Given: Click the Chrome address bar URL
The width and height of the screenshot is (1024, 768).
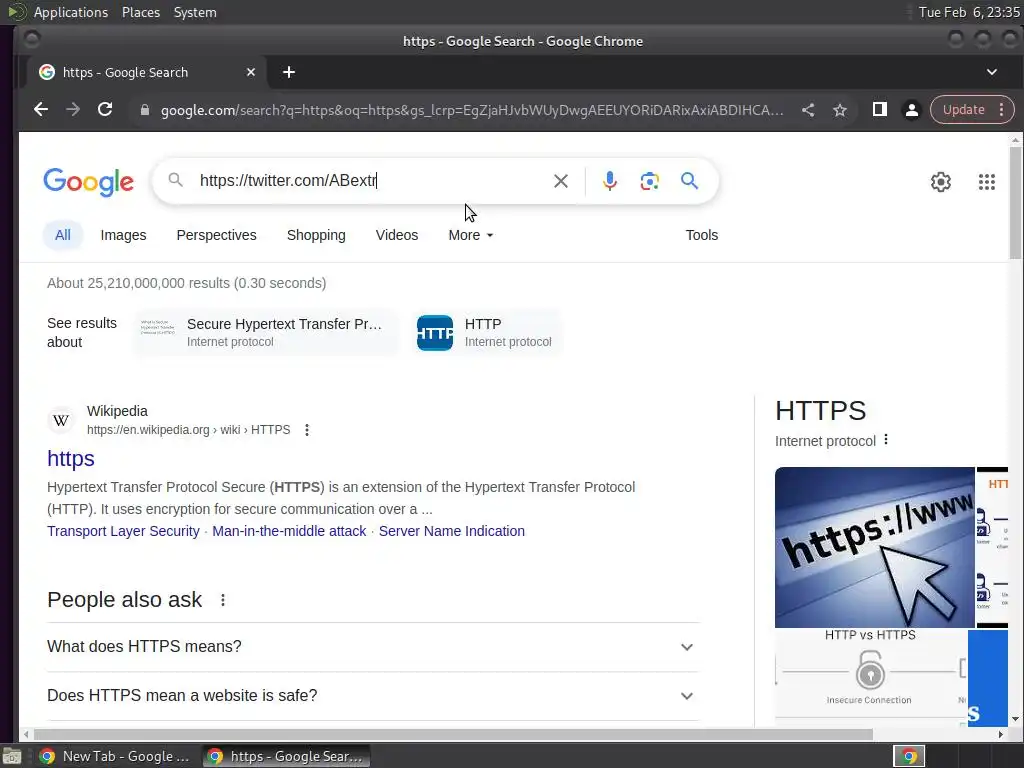Looking at the screenshot, I should [x=472, y=110].
